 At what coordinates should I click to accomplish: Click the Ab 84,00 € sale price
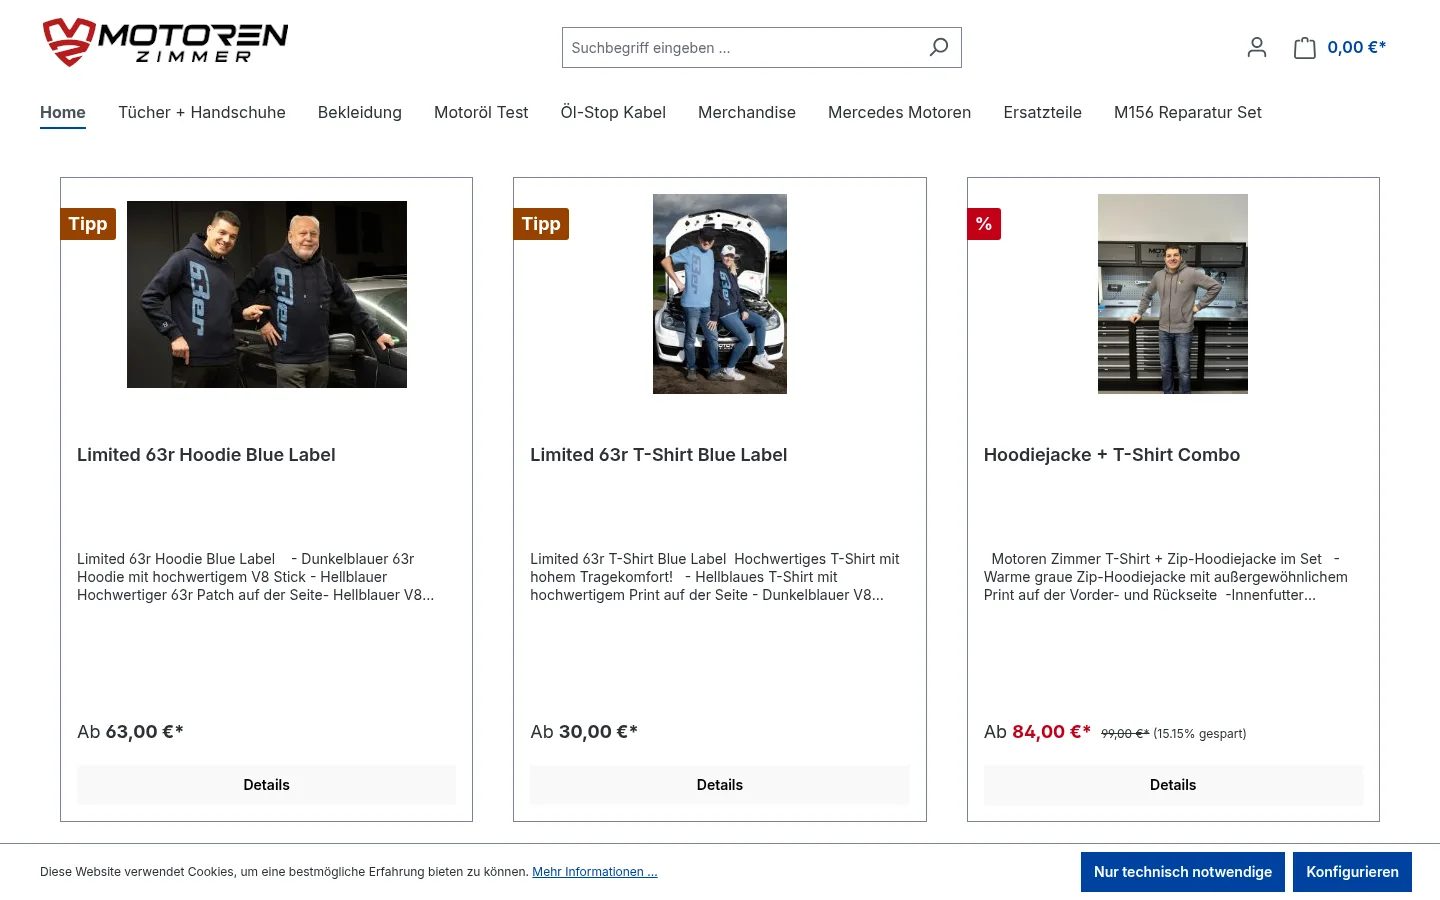1037,732
